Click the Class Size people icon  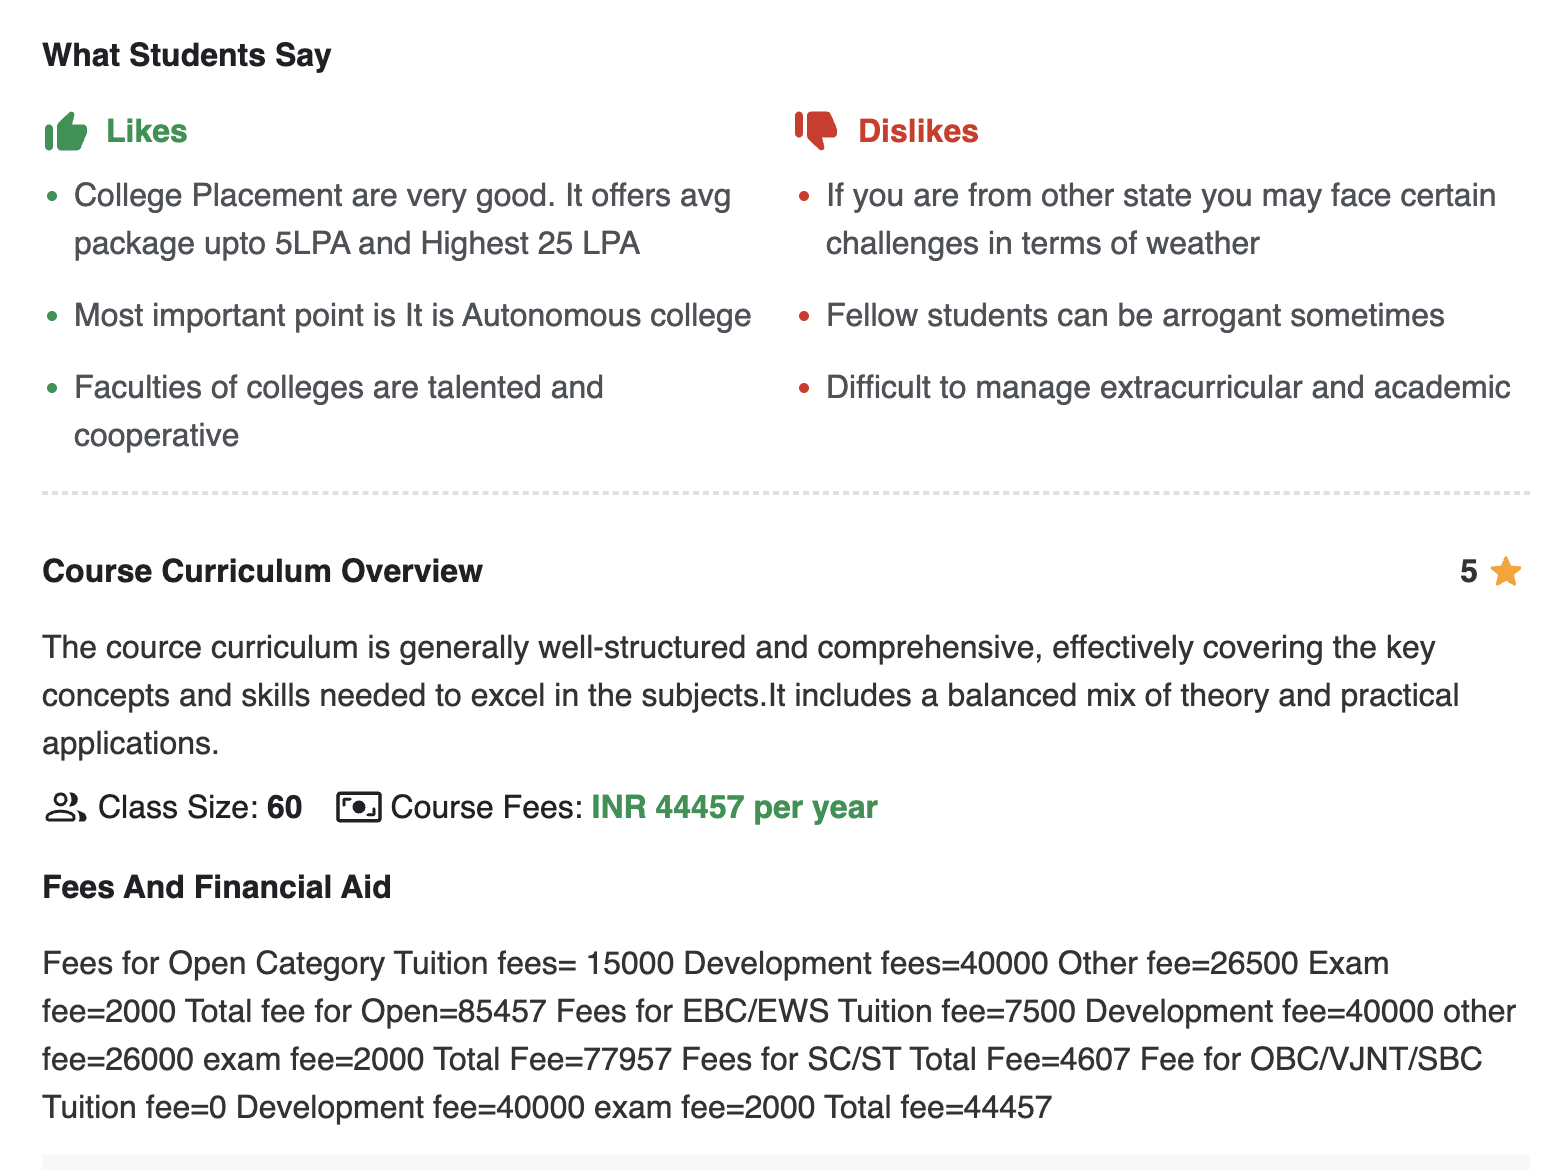tap(65, 807)
